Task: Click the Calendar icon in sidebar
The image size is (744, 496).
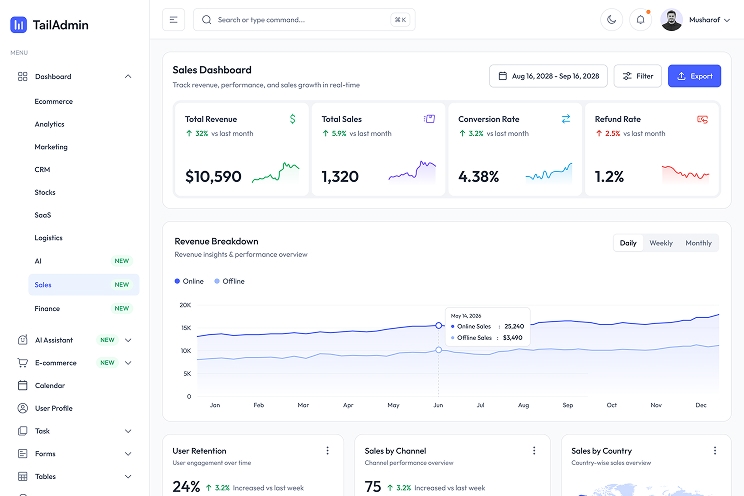Action: pyautogui.click(x=22, y=385)
